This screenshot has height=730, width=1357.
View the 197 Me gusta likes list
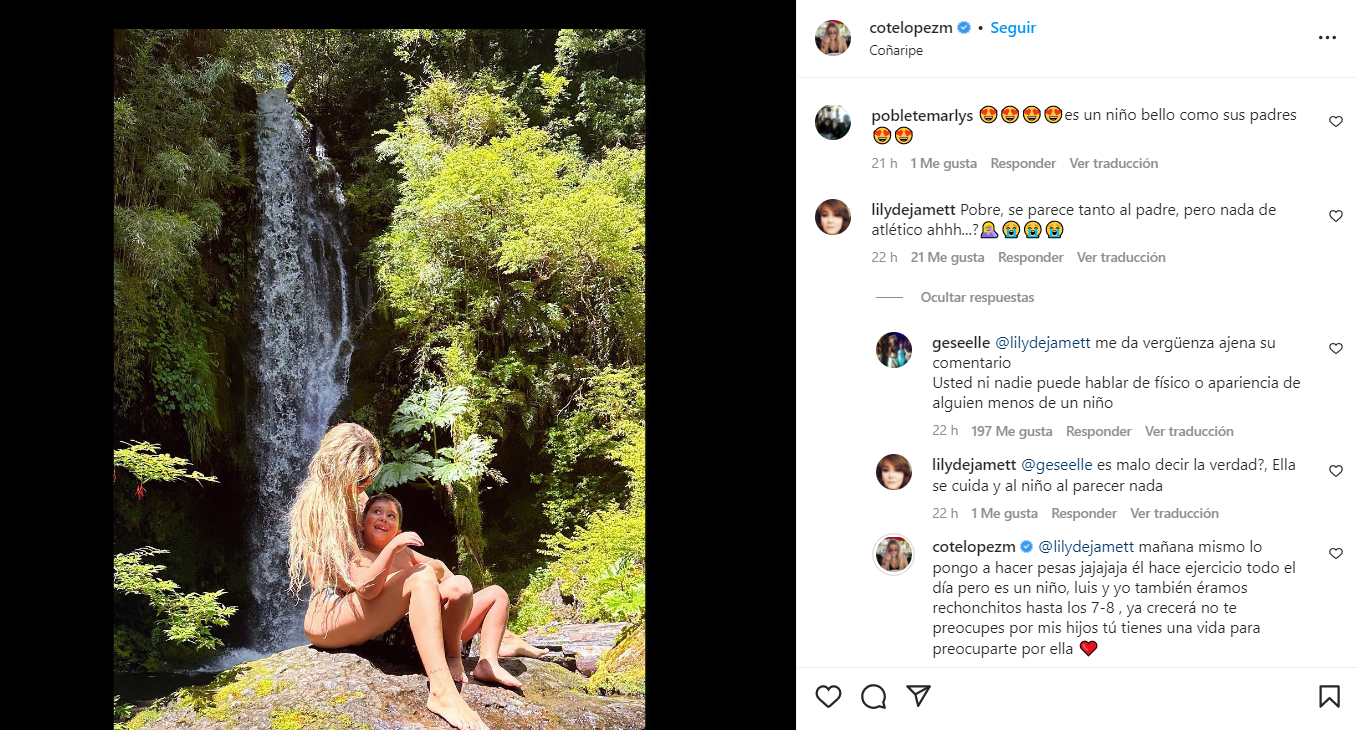[x=1010, y=431]
